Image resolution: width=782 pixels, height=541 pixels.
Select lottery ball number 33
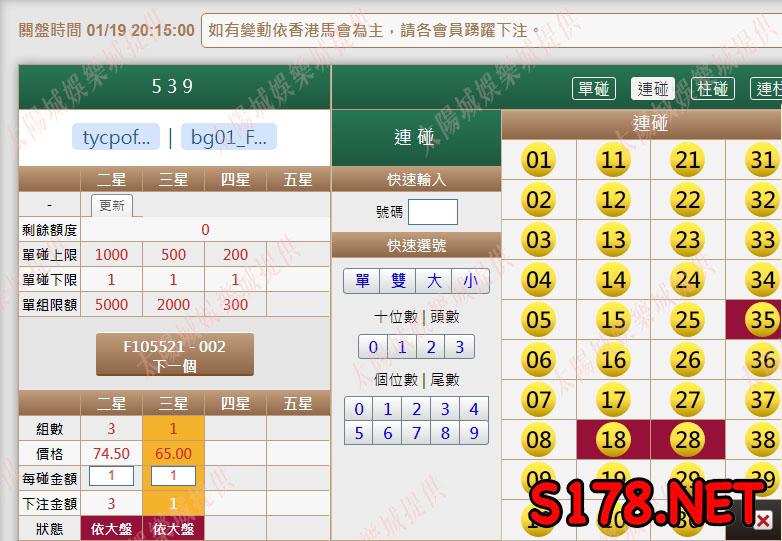[x=763, y=239]
